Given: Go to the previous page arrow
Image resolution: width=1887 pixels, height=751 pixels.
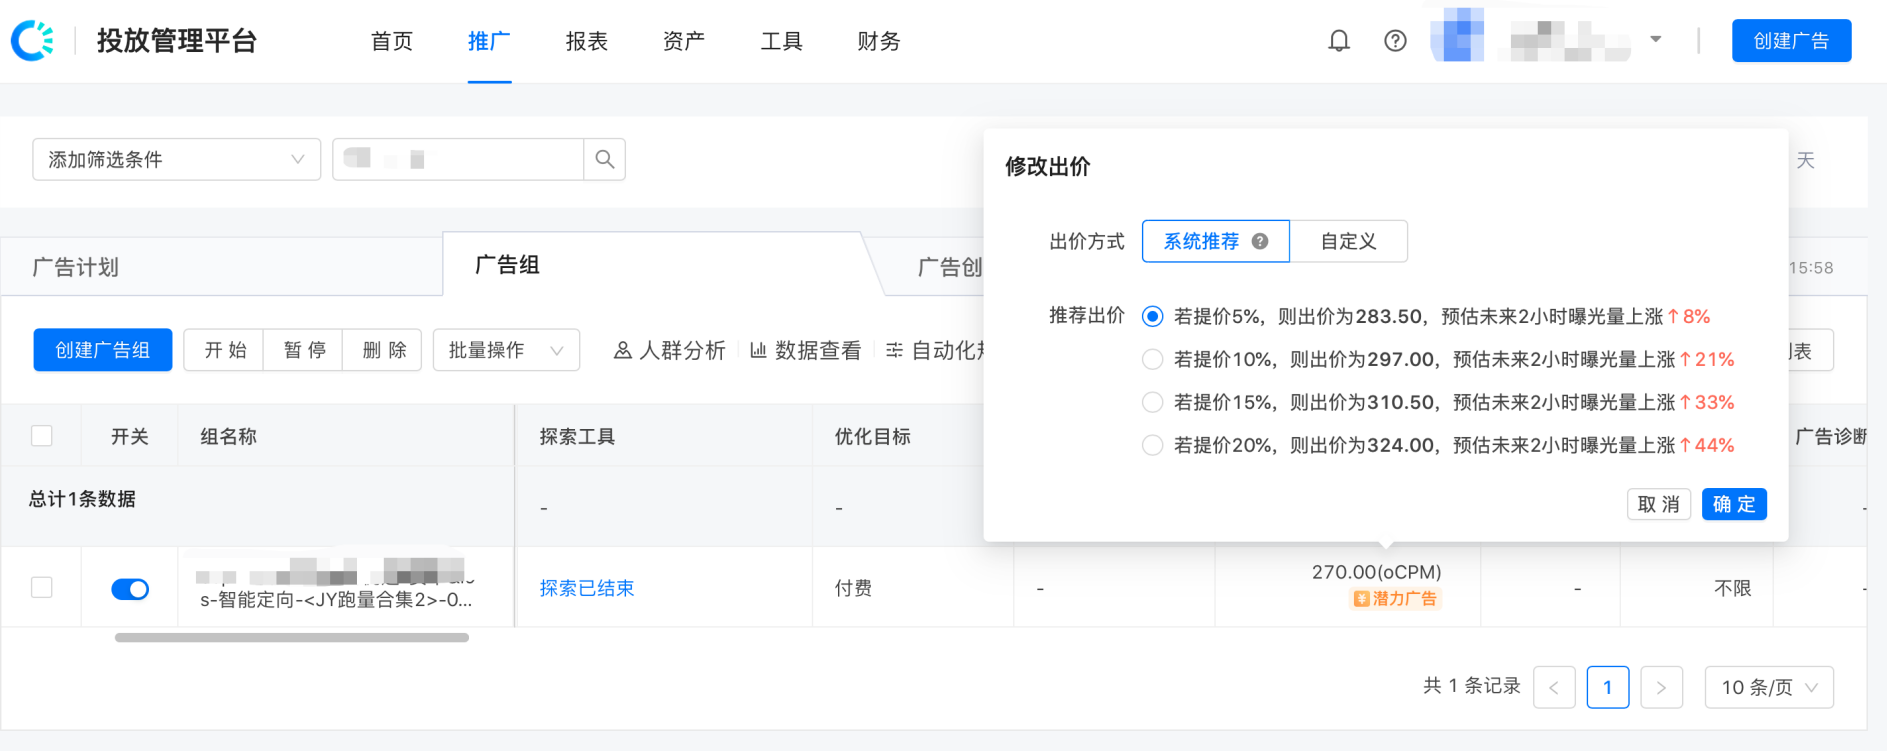Looking at the screenshot, I should [x=1554, y=687].
